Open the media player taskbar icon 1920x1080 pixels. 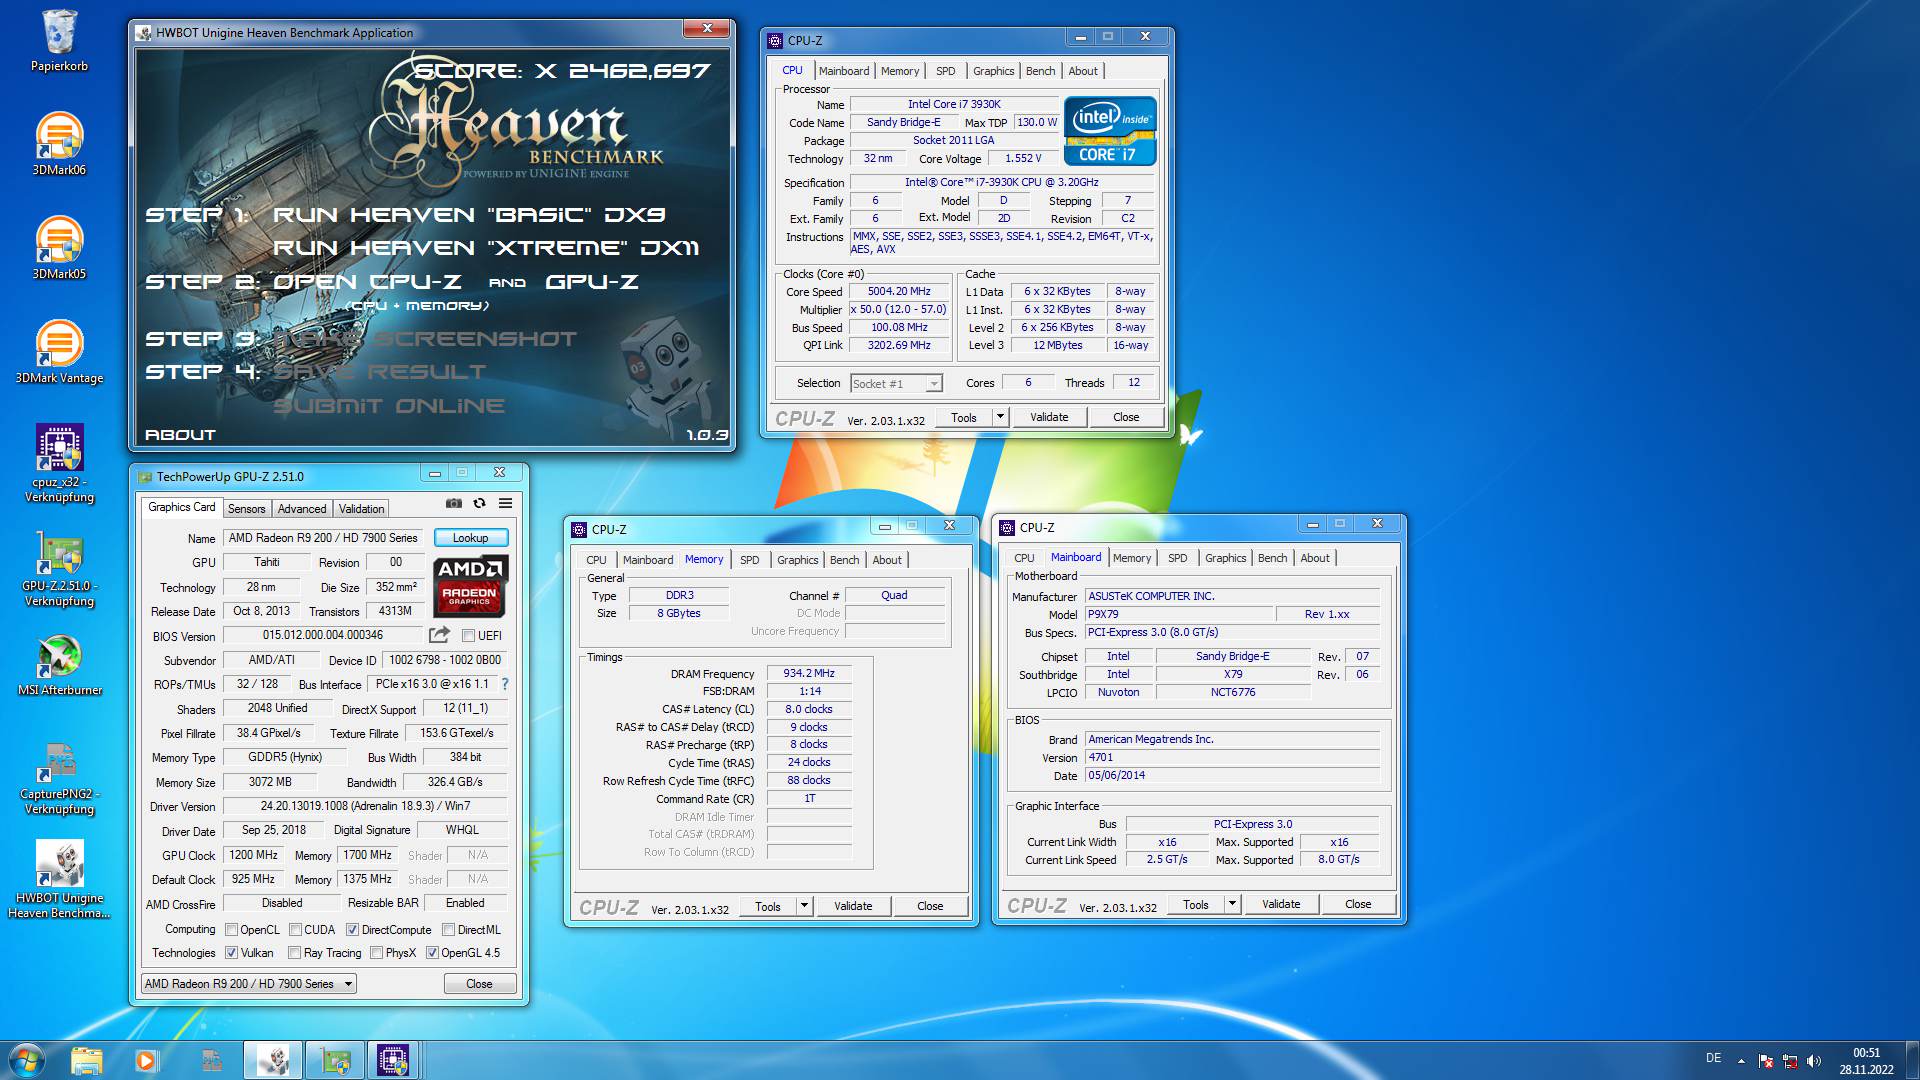point(146,1060)
